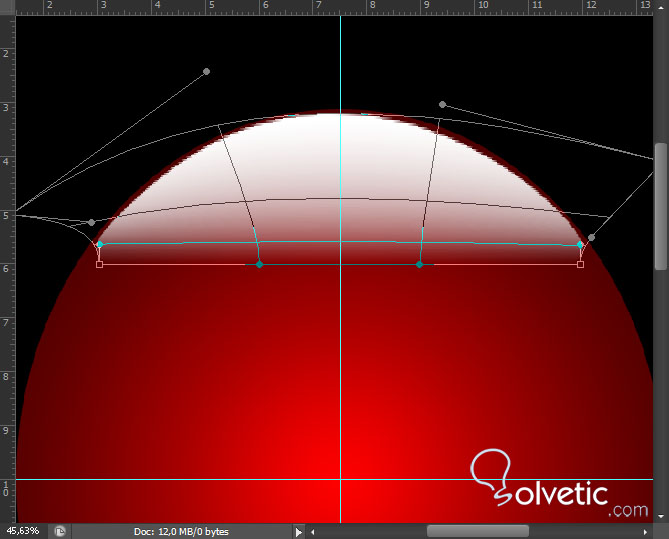Select the upper-right grey warp handle dot
669x539 pixels.
click(442, 105)
